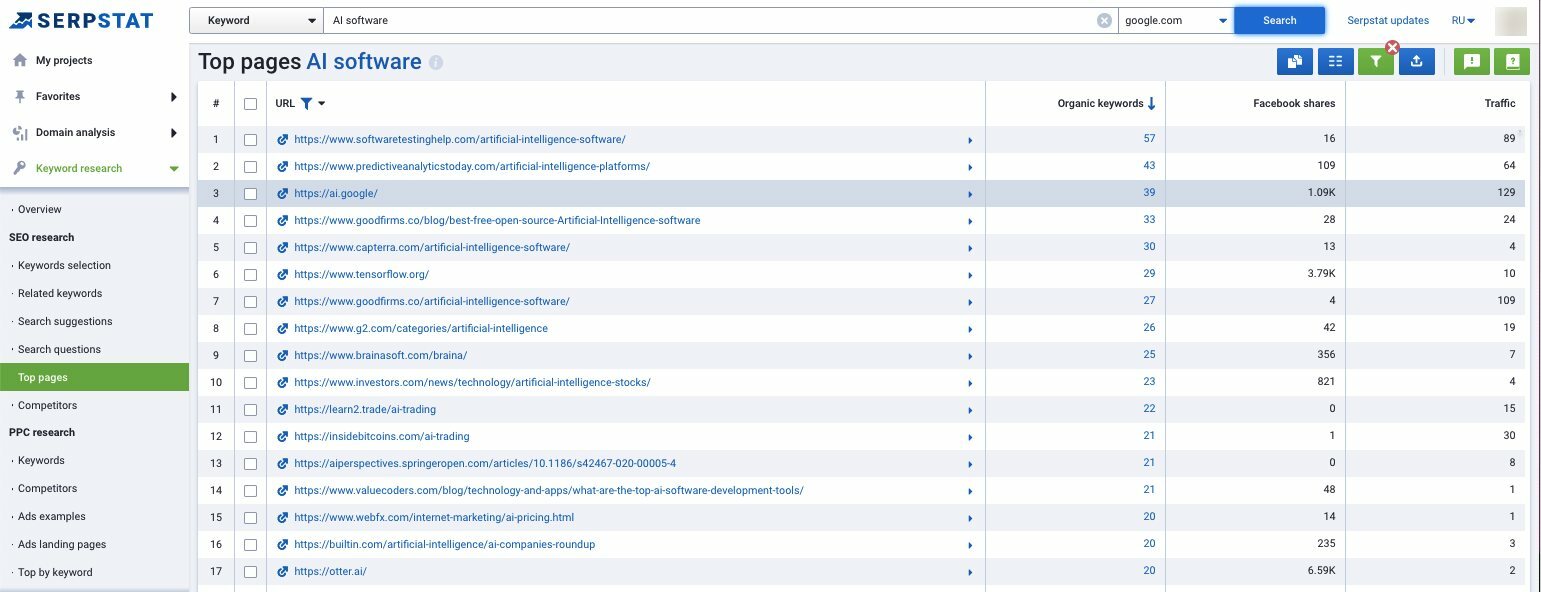Open the insidebitcoins.com/ai-trading link
This screenshot has height=592, width=1541.
click(x=382, y=436)
